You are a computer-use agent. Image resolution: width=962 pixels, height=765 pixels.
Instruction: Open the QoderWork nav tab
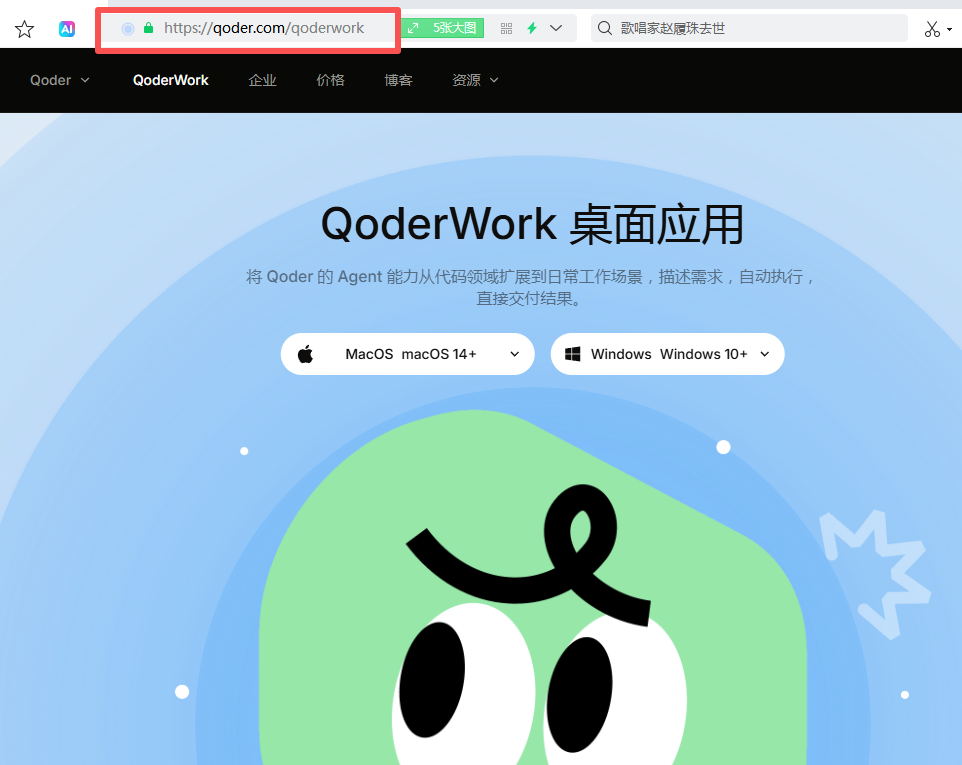pyautogui.click(x=171, y=80)
